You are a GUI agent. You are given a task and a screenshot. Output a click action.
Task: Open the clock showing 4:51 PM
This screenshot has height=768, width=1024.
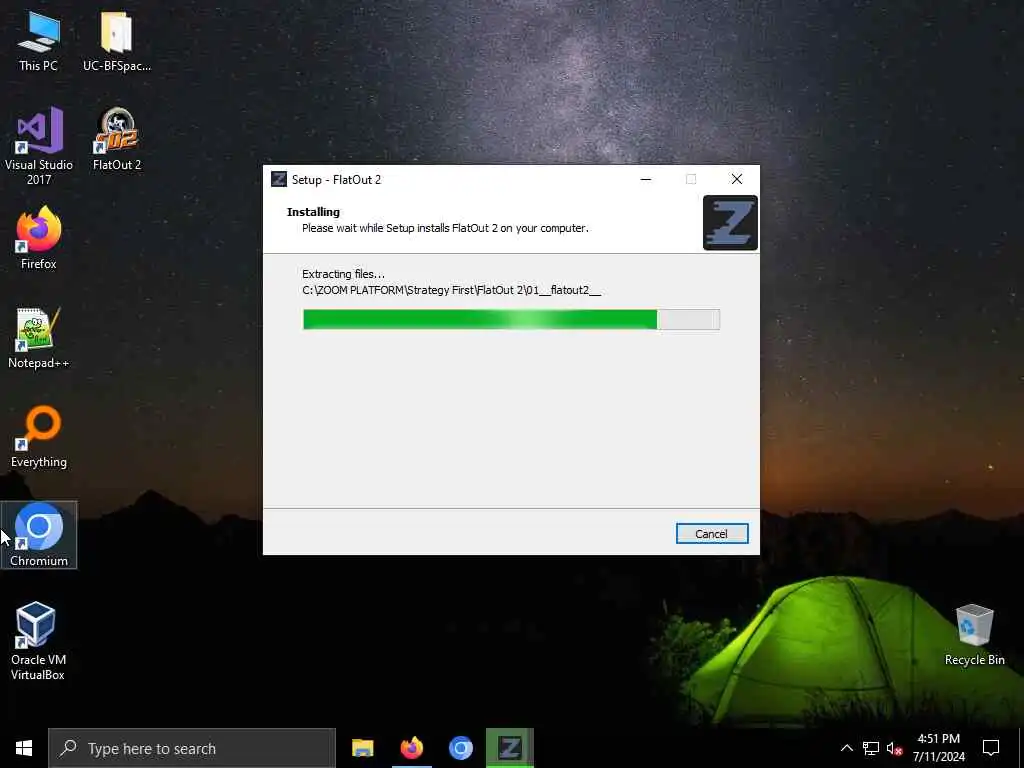(938, 748)
